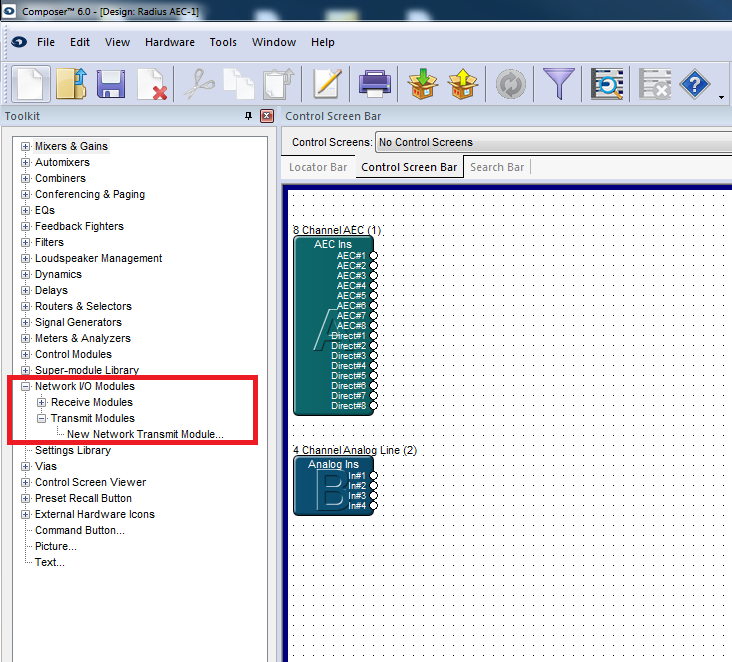This screenshot has width=732, height=662.
Task: Expand the Filters tree node
Action: point(26,242)
